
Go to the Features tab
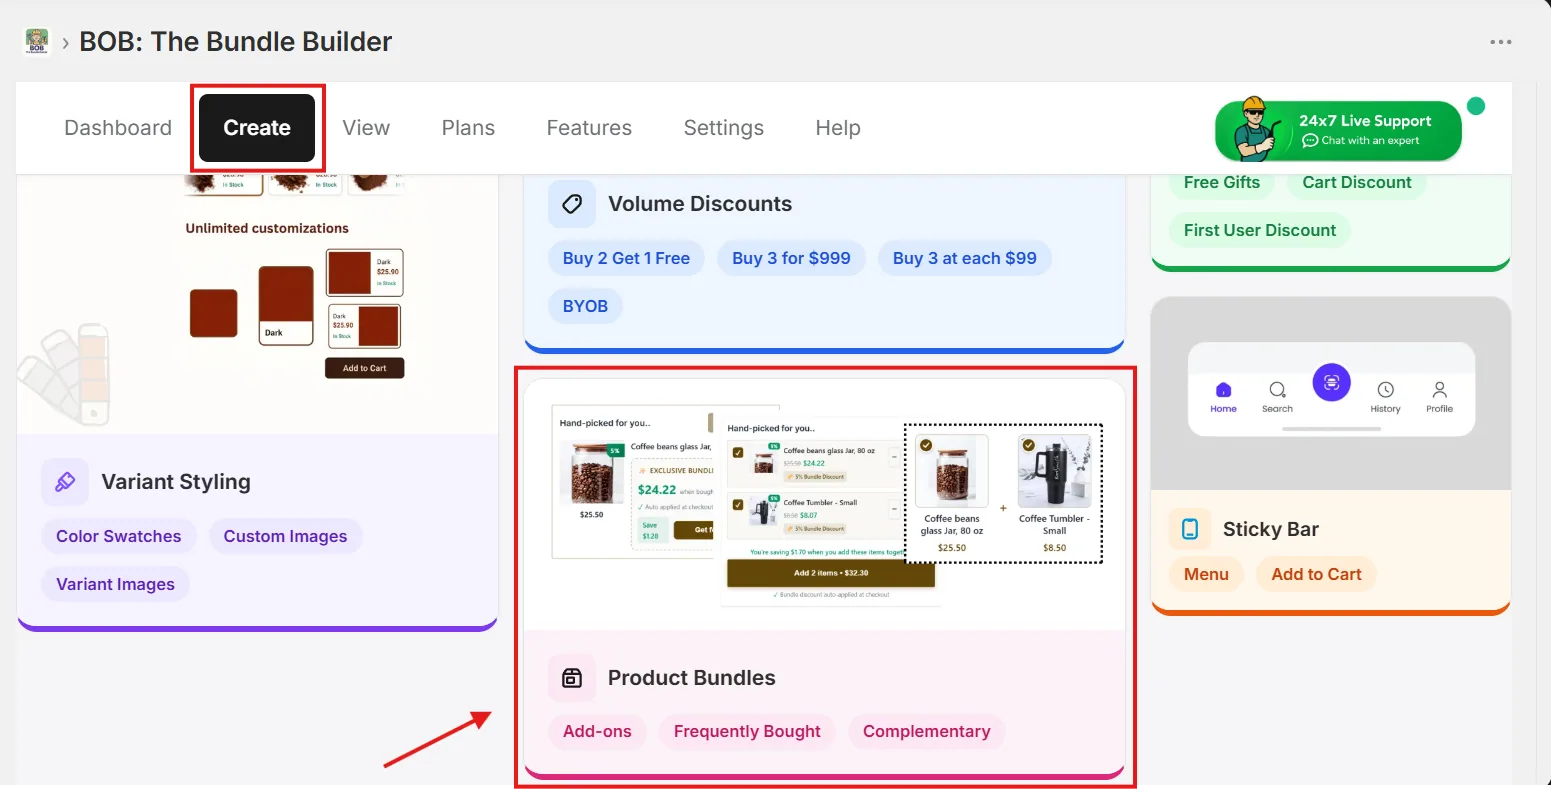tap(589, 128)
